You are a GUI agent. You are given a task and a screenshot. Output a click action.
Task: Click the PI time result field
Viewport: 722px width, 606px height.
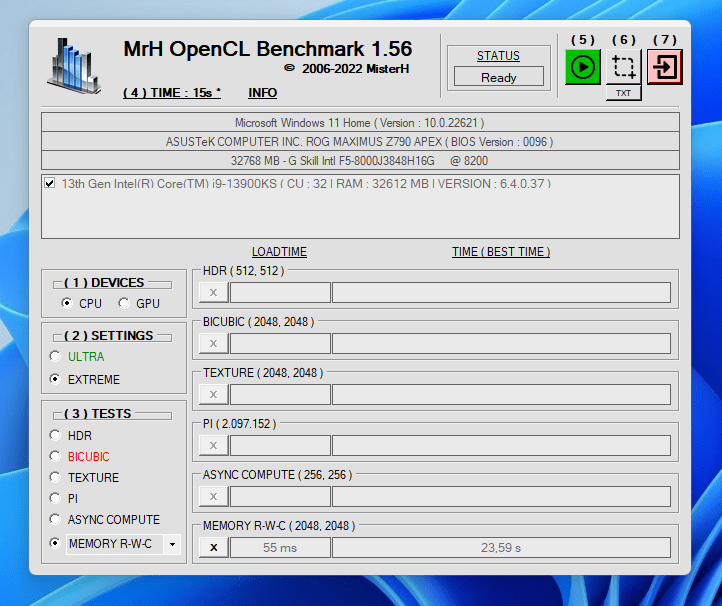pyautogui.click(x=501, y=446)
